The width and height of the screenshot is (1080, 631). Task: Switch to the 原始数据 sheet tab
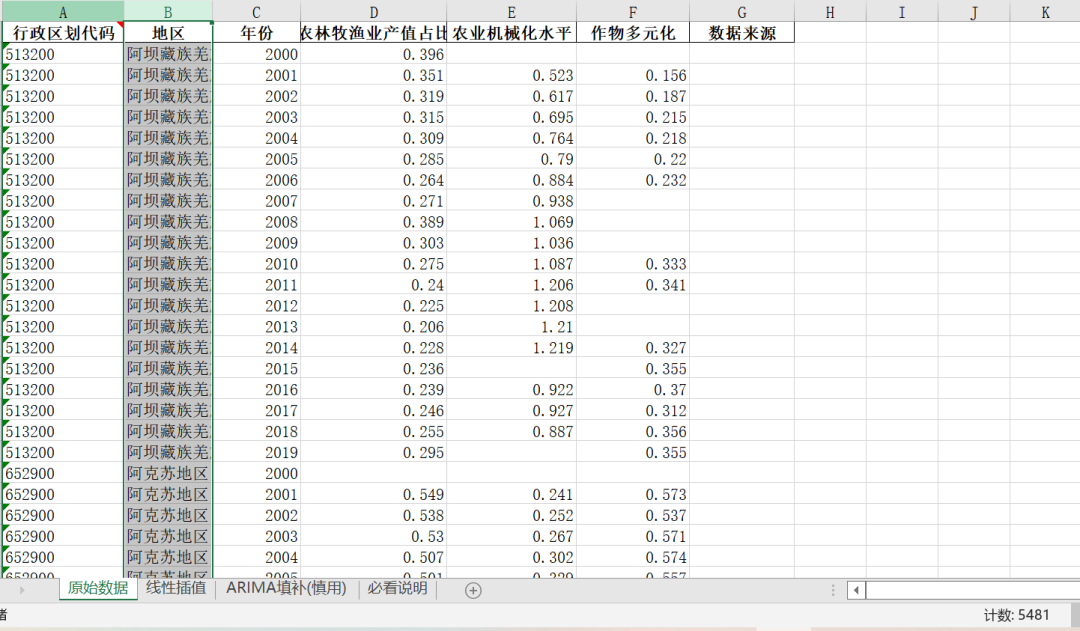98,588
